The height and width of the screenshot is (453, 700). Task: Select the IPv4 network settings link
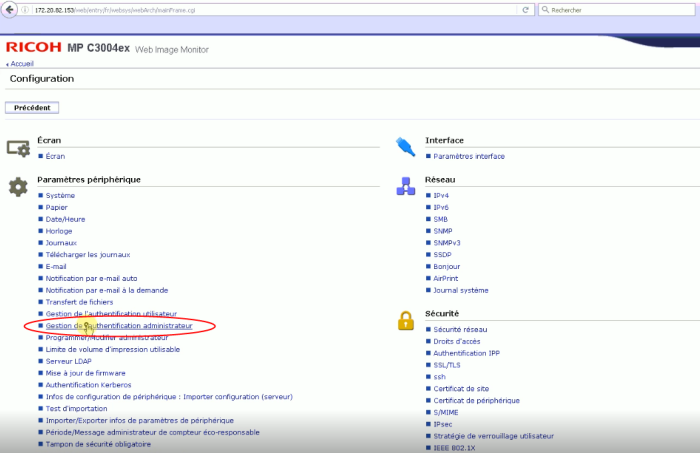pyautogui.click(x=441, y=195)
